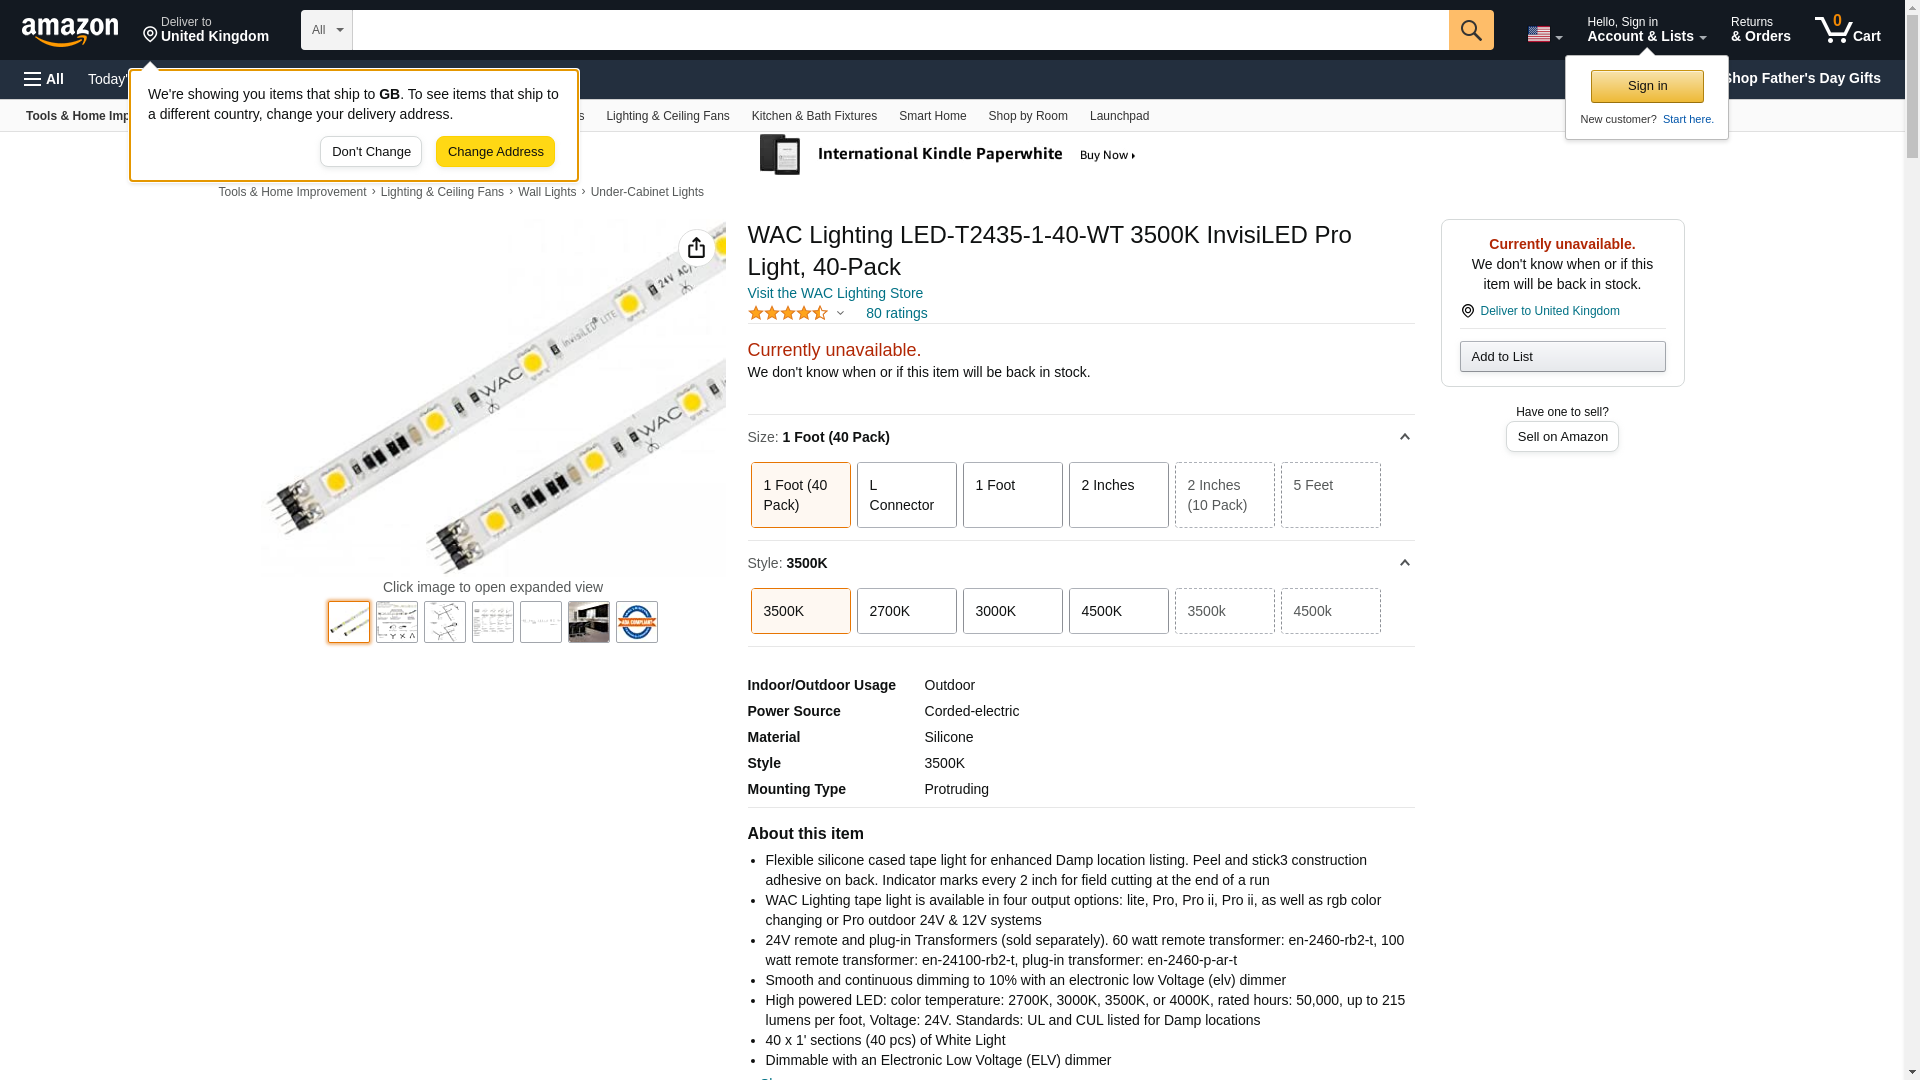Click the share icon on product image
1920x1080 pixels.
point(696,248)
